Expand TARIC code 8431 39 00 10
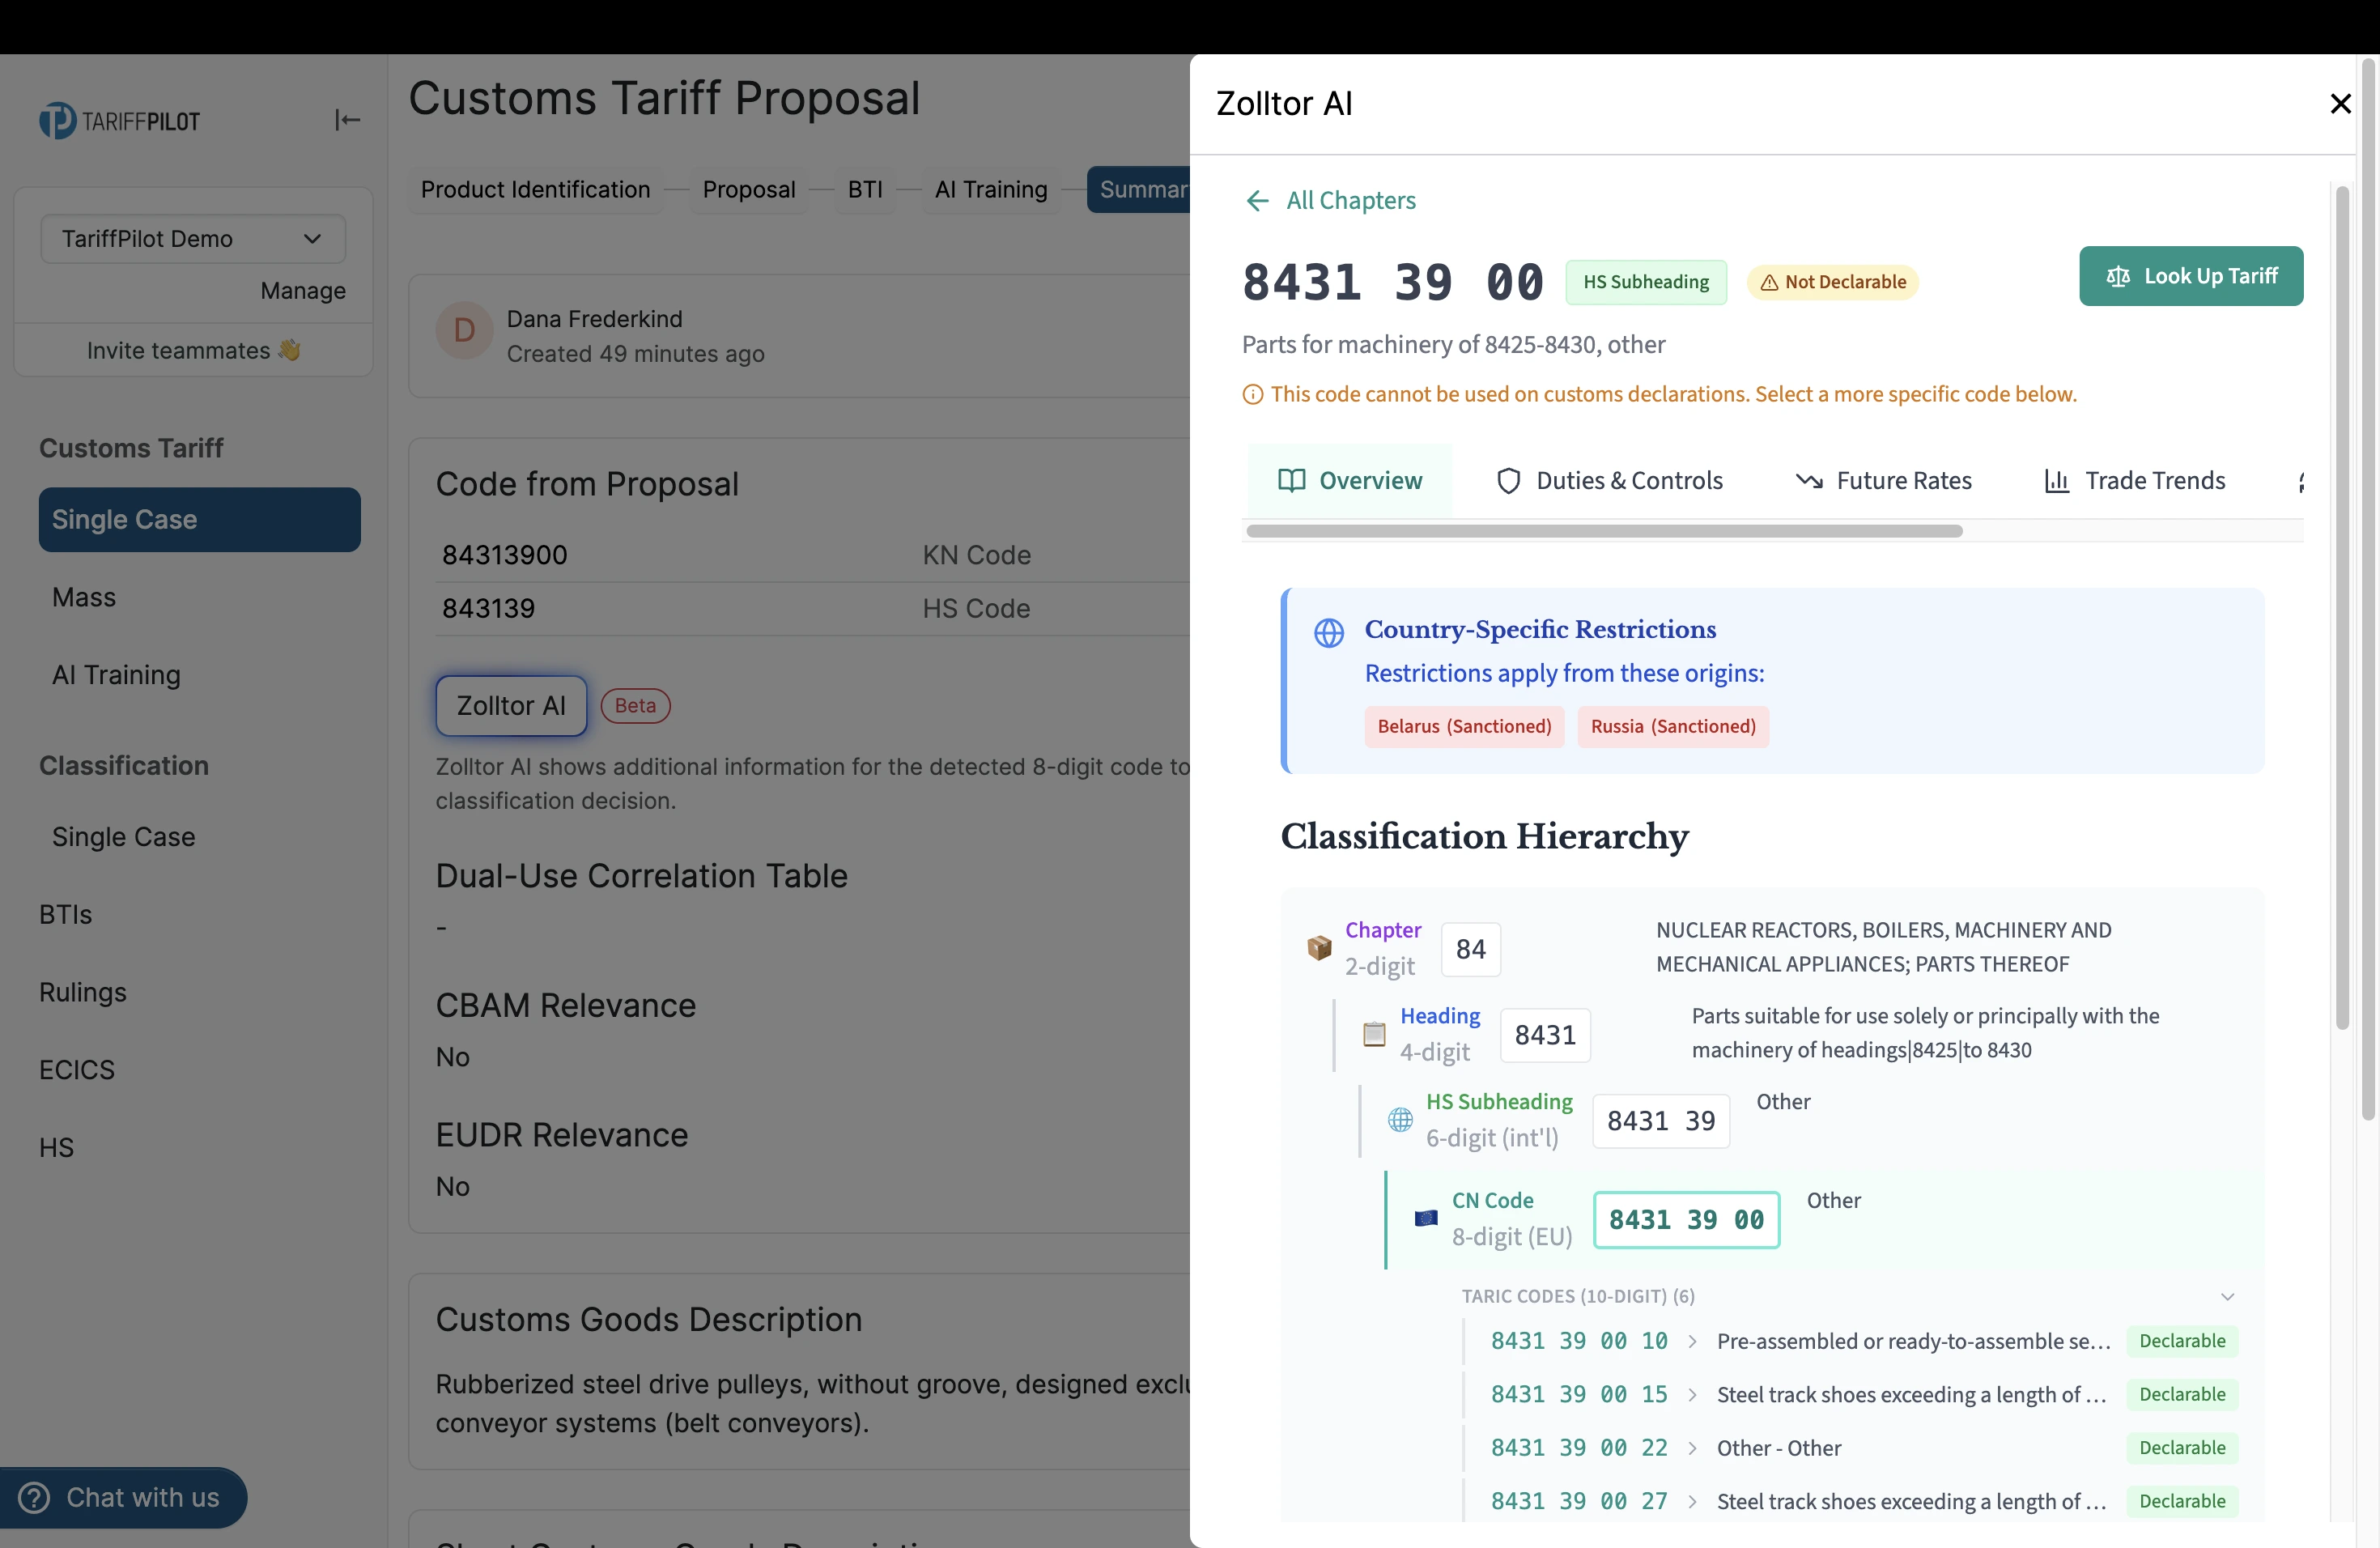The width and height of the screenshot is (2380, 1548). (x=1692, y=1341)
